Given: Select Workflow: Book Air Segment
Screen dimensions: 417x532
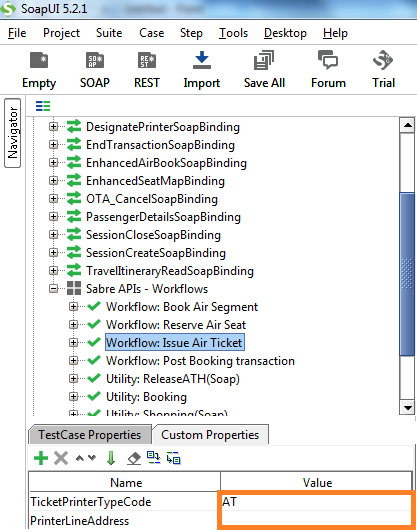Looking at the screenshot, I should click(182, 306).
